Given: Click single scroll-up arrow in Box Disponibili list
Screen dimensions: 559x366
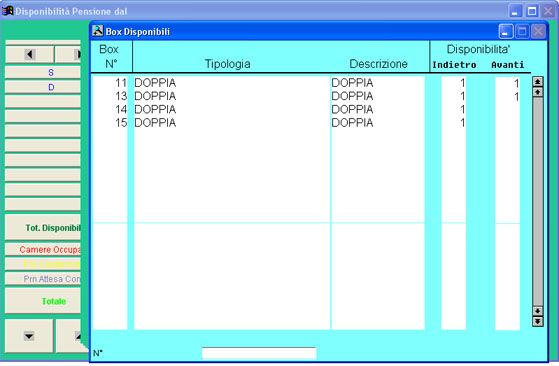Looking at the screenshot, I should (x=538, y=92).
